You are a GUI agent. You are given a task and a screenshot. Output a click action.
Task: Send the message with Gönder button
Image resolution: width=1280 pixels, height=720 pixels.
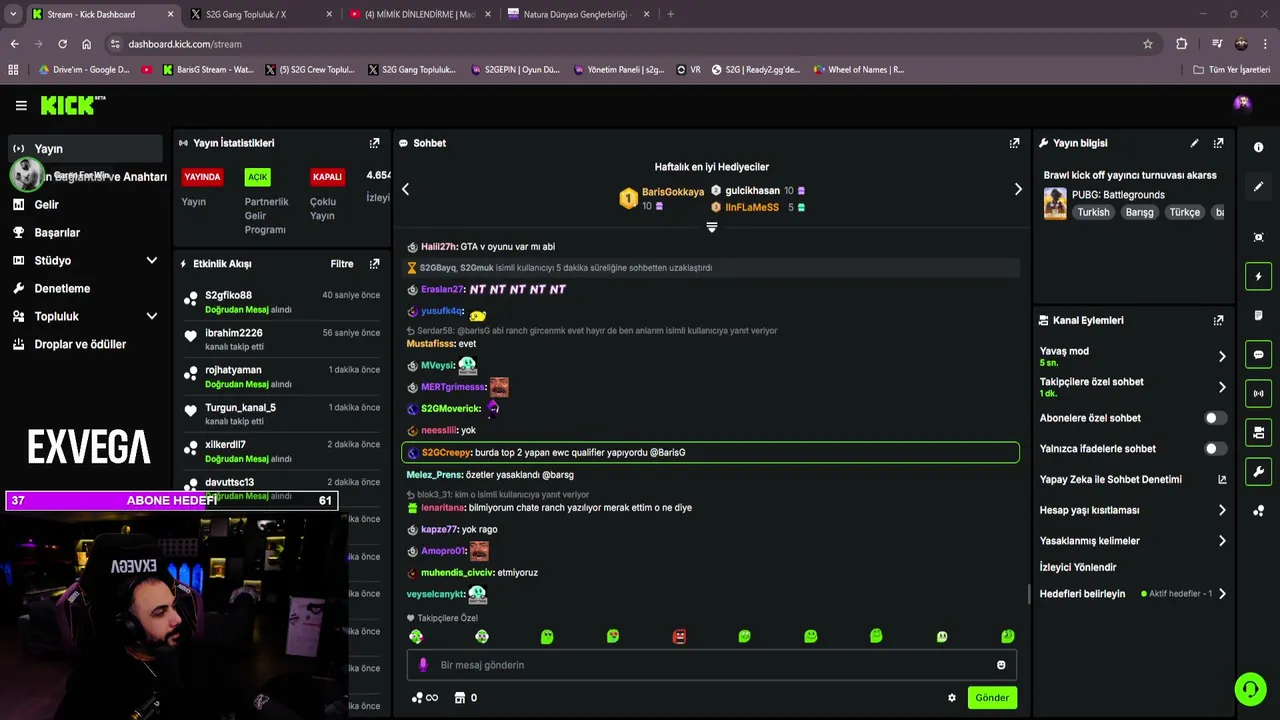(992, 698)
